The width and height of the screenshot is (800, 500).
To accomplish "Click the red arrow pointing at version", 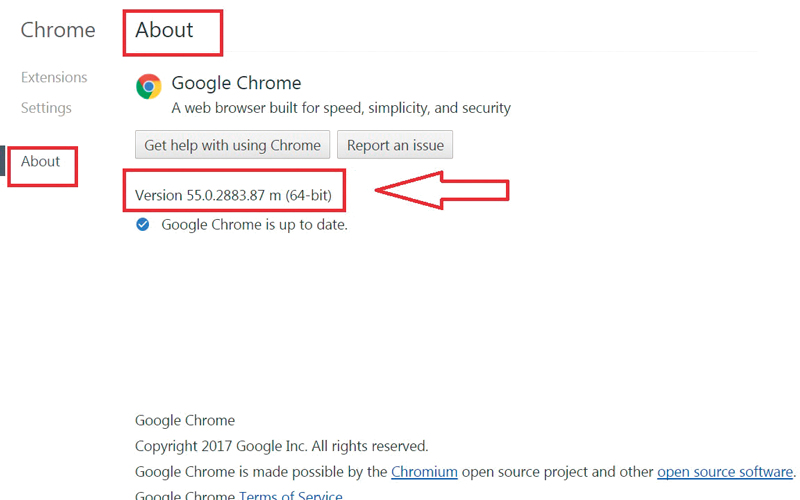I will 440,188.
